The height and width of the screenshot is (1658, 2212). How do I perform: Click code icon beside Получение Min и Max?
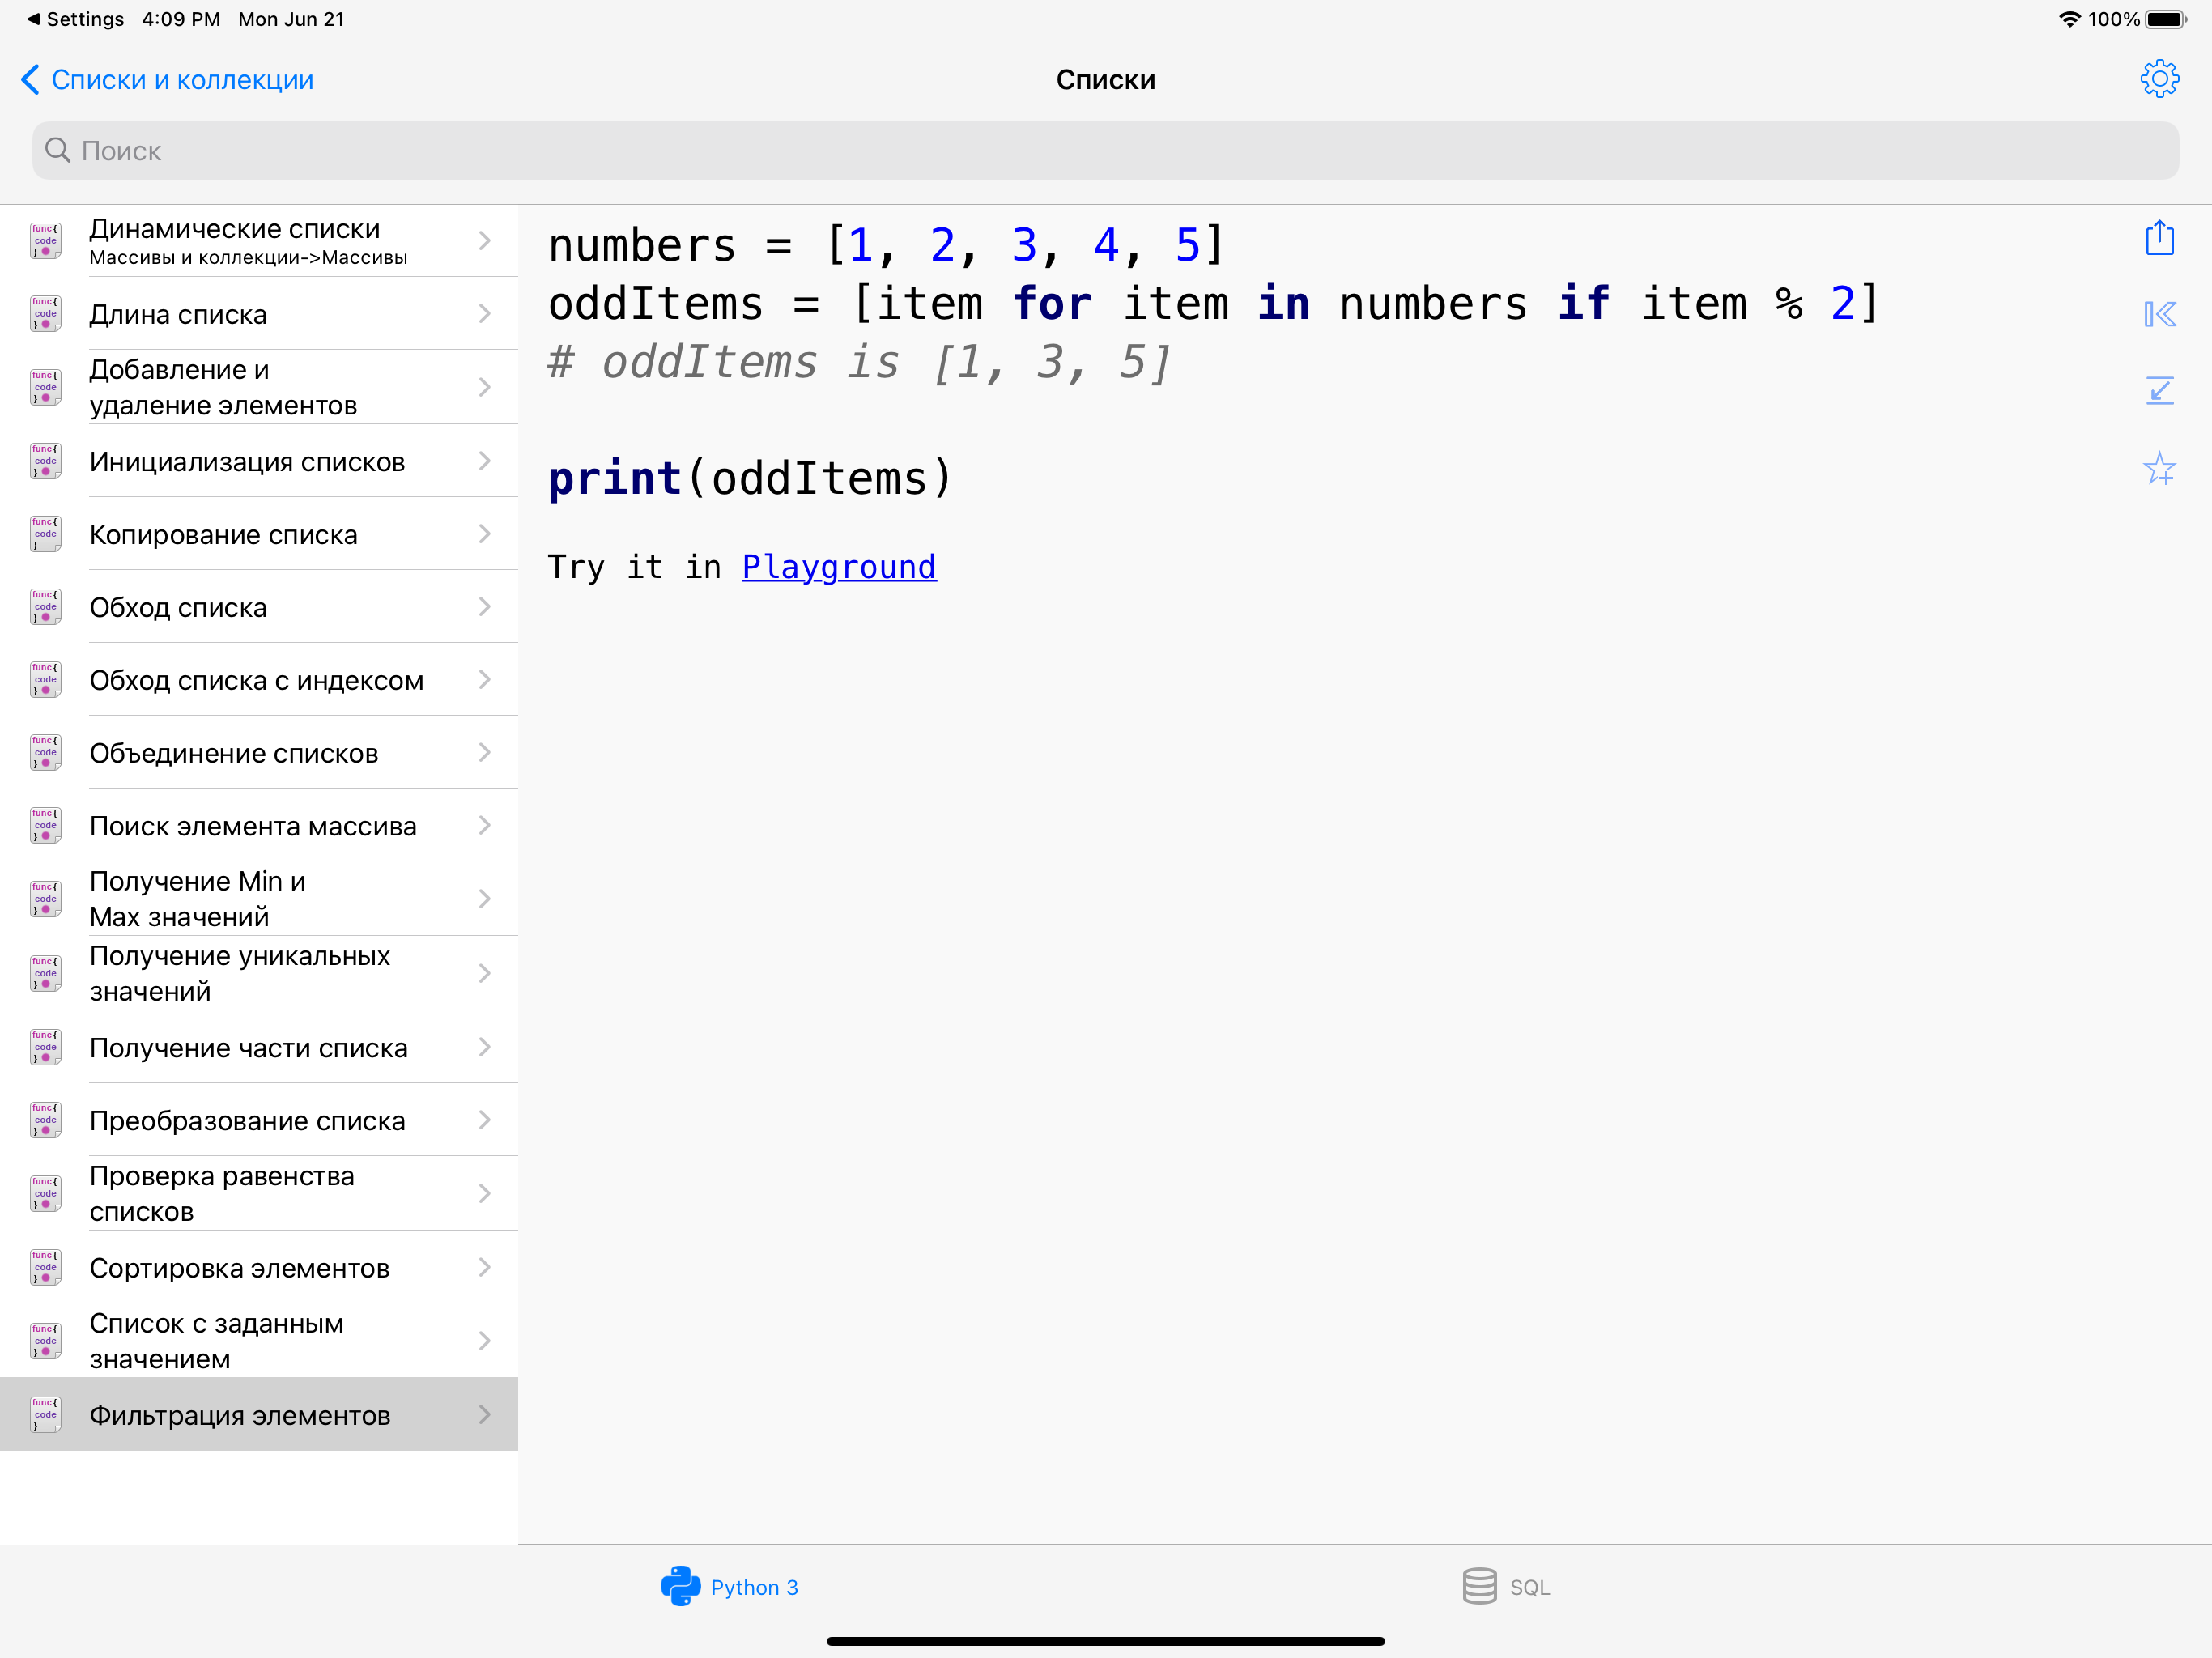click(46, 899)
